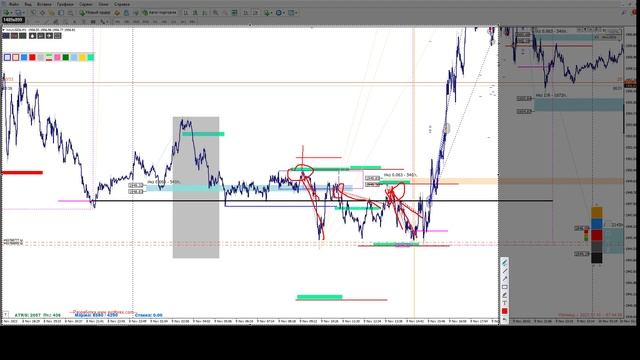This screenshot has height=360, width=640.
Task: Click the new chart icon in toolbar
Action: click(7, 13)
